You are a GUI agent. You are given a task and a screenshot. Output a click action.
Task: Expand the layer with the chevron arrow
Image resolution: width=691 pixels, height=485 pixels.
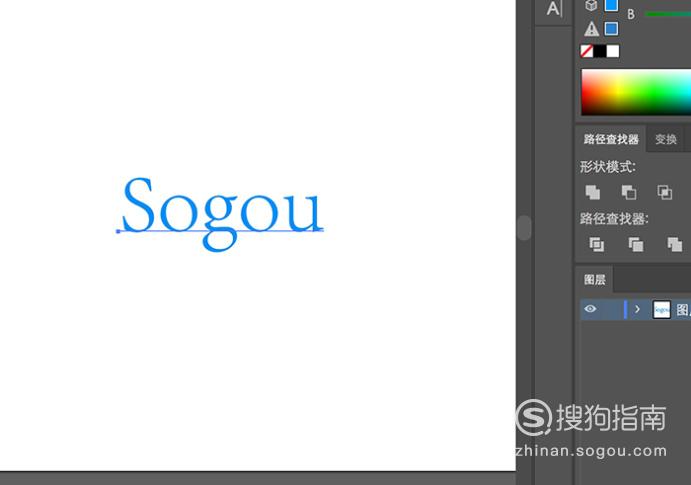(637, 309)
